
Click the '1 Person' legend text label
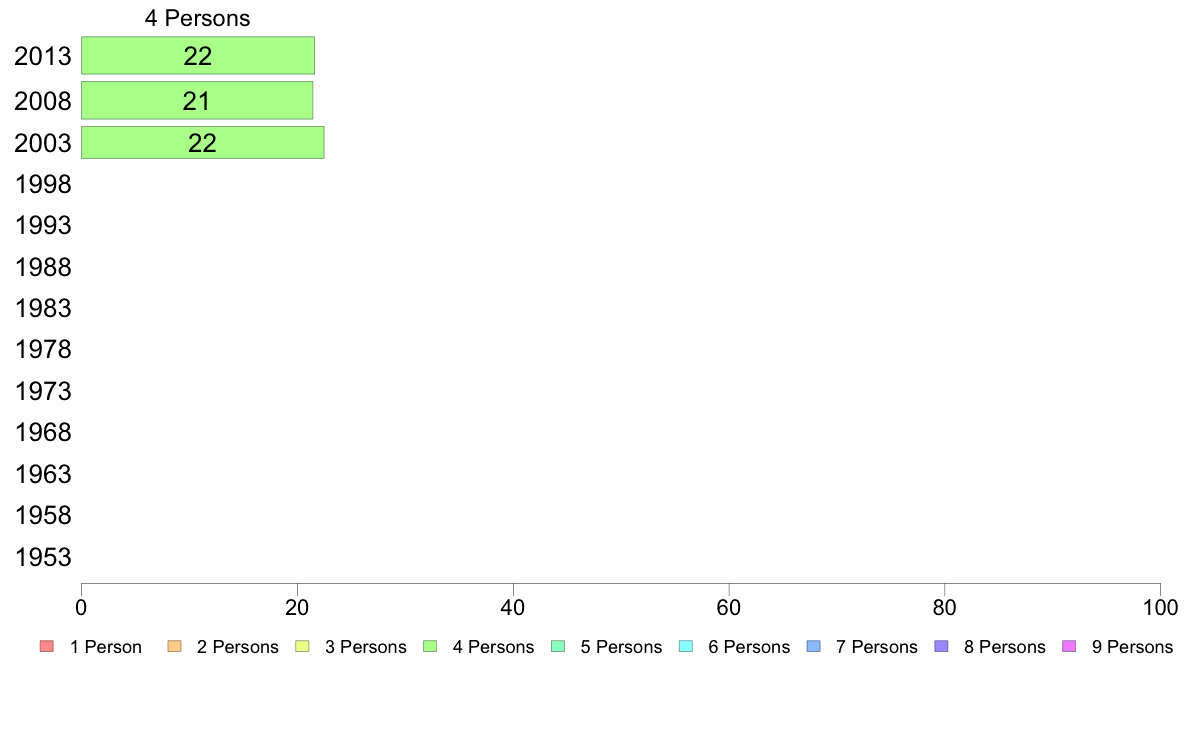(x=106, y=647)
